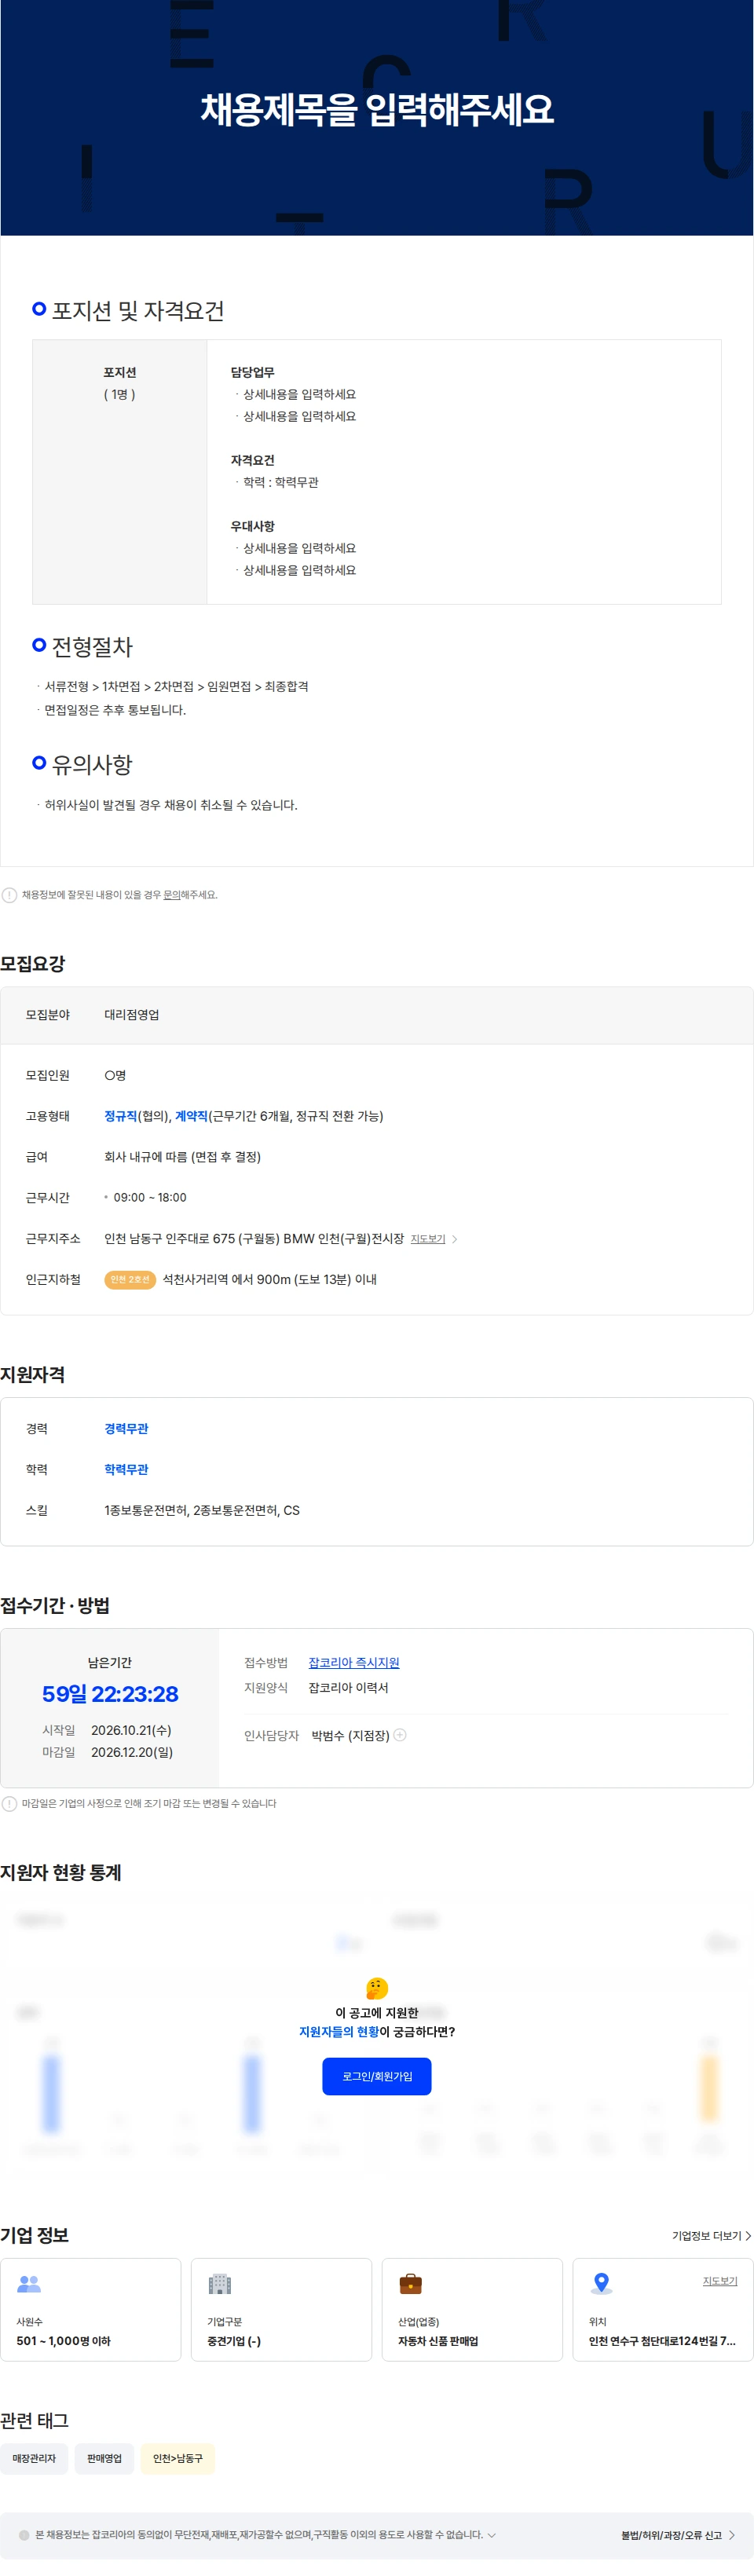This screenshot has height=2576, width=754.
Task: Click the 자동차 신품 판매업 card
Action: coord(472,2309)
